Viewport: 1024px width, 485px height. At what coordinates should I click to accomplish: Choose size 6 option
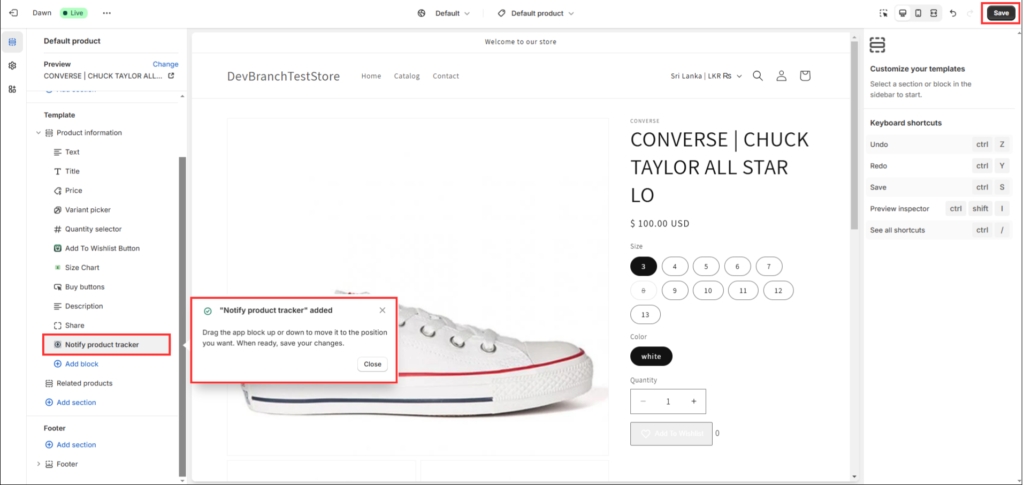tap(737, 266)
